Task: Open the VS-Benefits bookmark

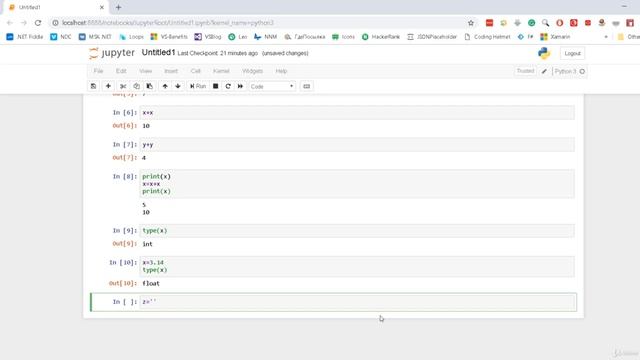Action: click(169, 37)
